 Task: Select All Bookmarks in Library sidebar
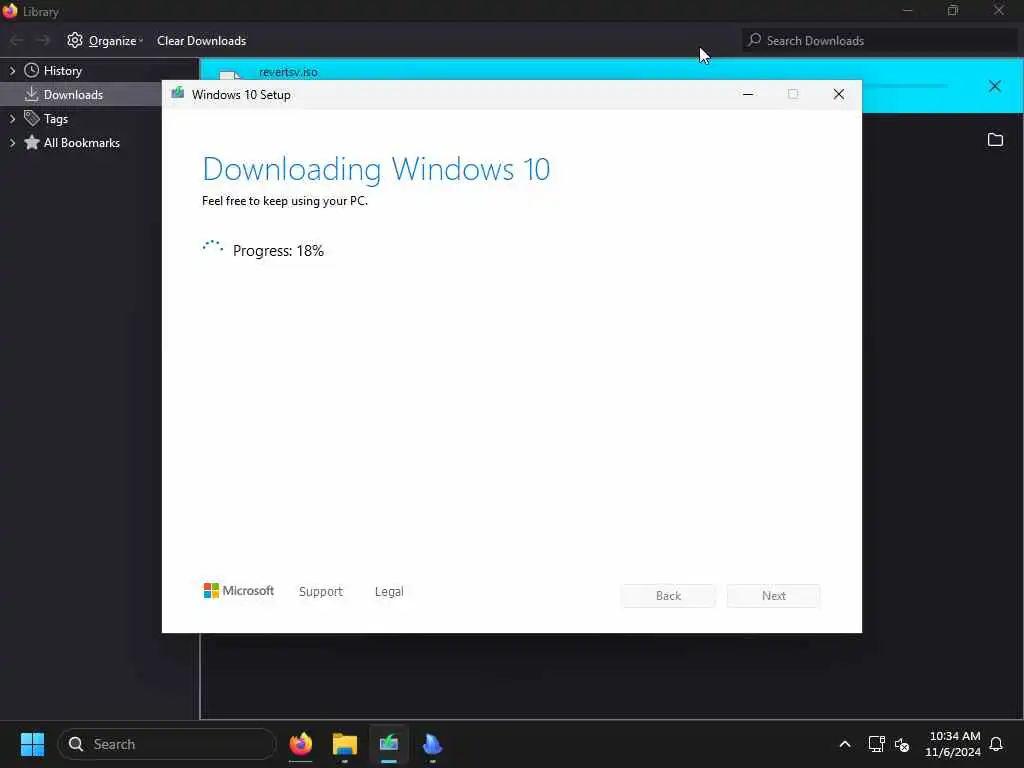pyautogui.click(x=82, y=143)
